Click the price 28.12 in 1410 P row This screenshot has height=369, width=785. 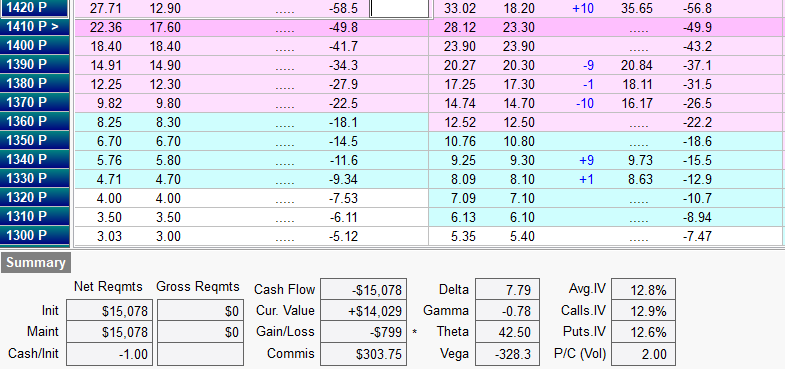(x=459, y=28)
